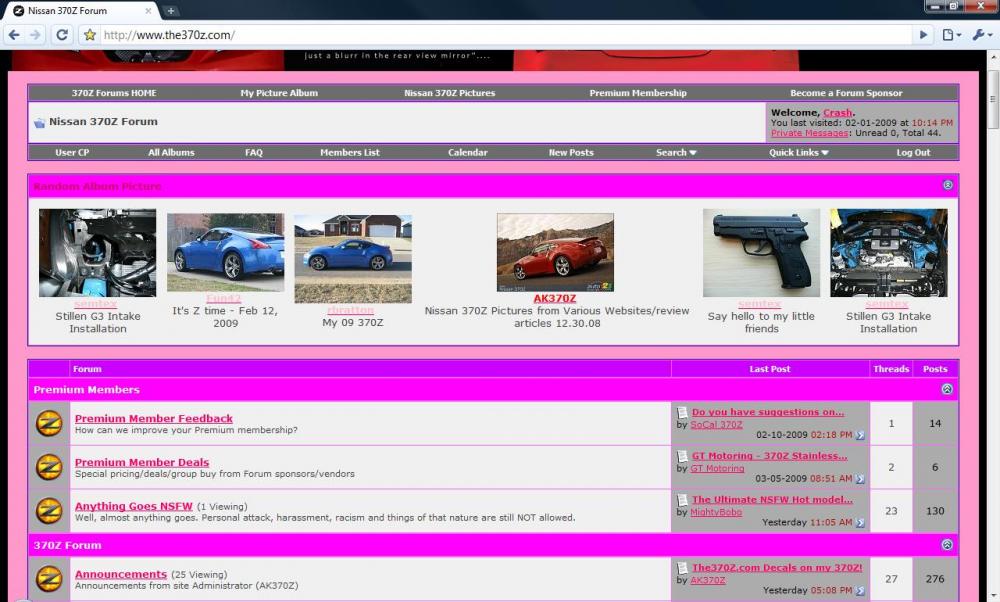
Task: Collapse the Random Album Picture section
Action: (x=948, y=185)
